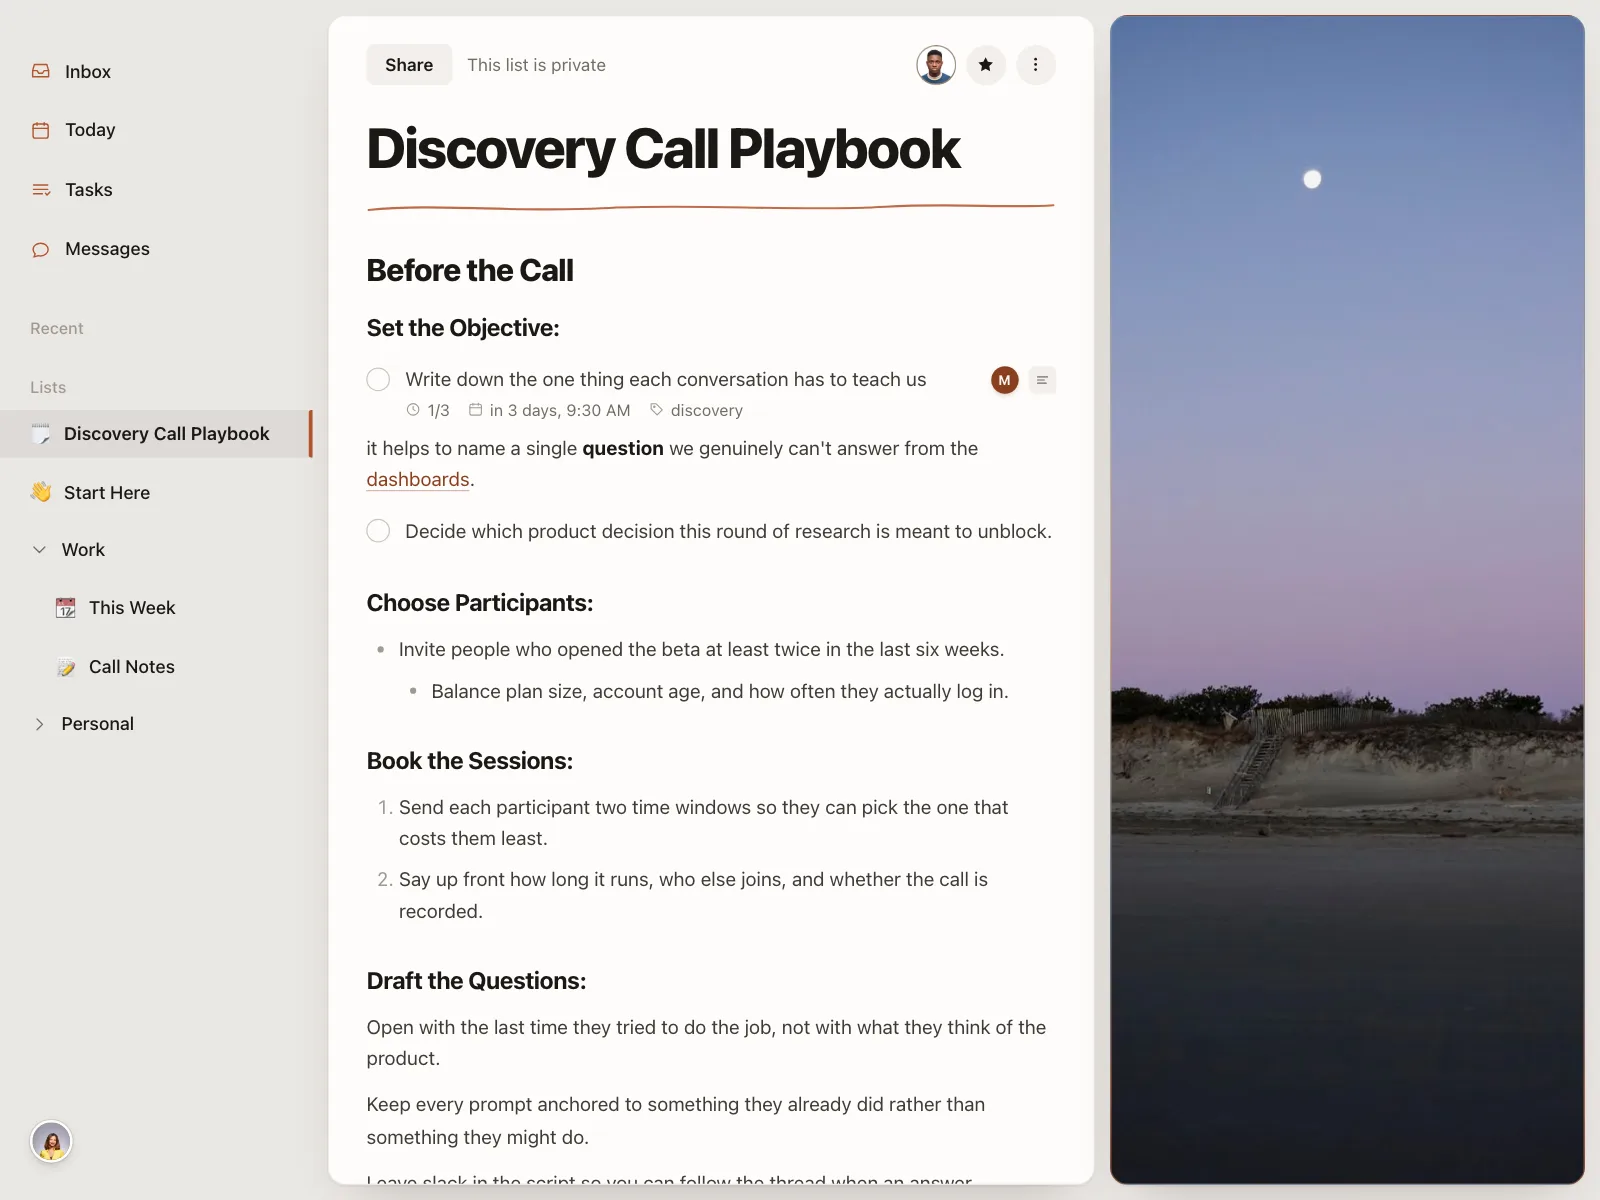Open the user profile avatar in the sidebar

point(51,1141)
